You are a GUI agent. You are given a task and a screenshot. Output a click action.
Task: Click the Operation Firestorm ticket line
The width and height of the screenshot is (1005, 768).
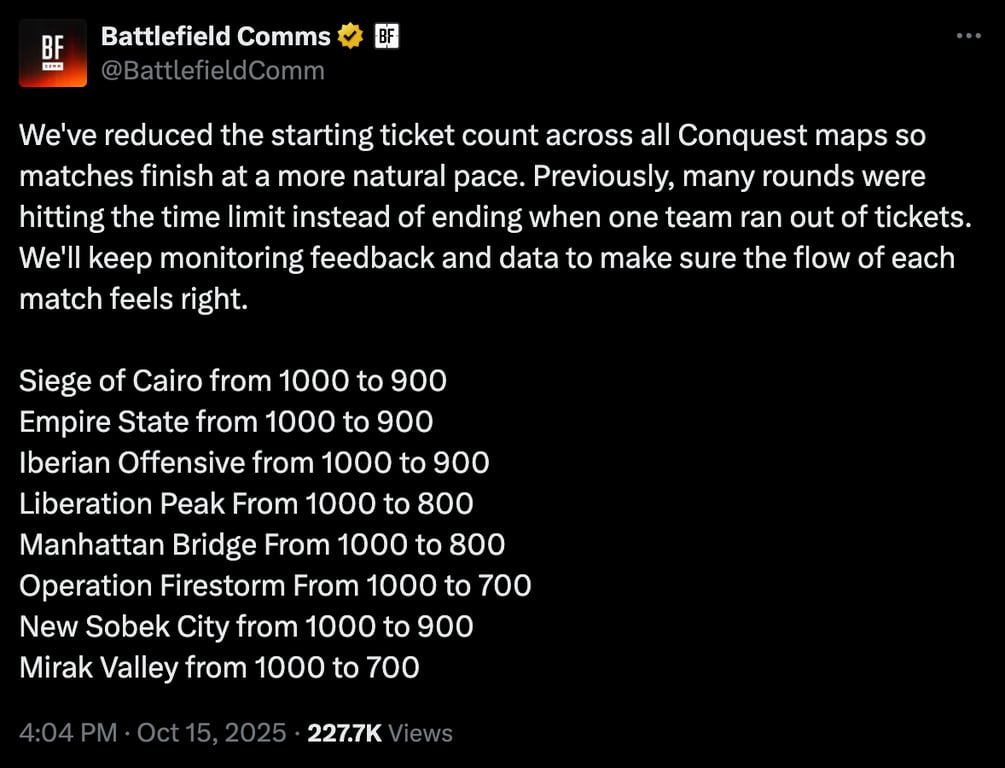click(275, 585)
